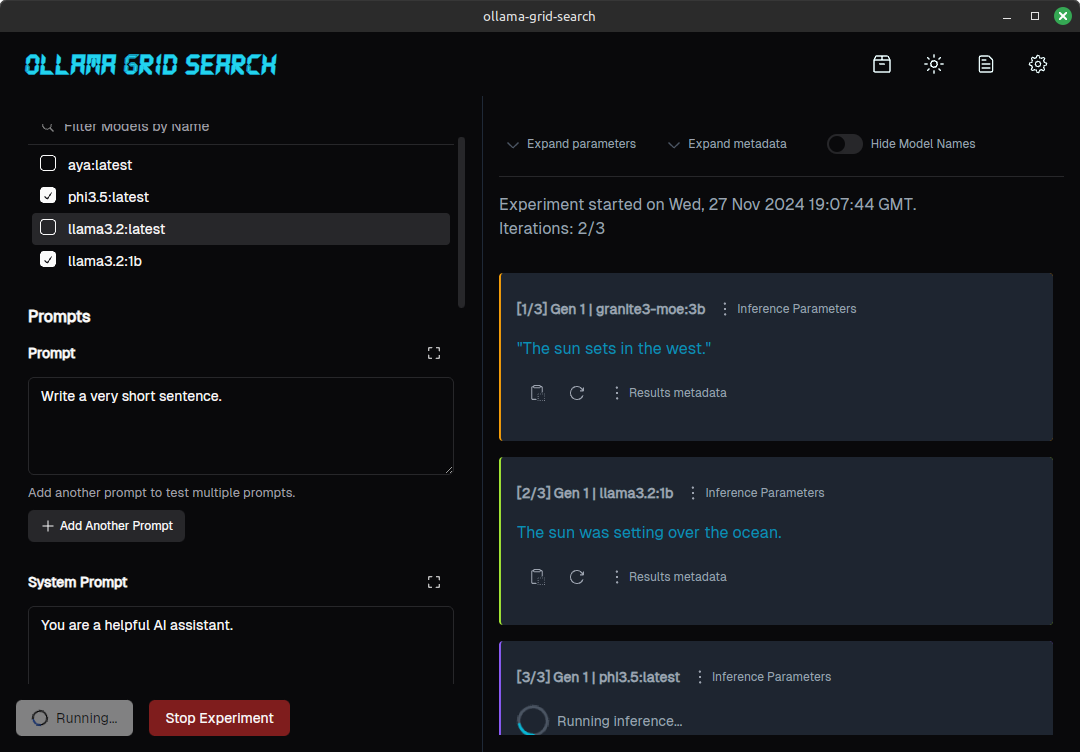Click into the Prompt text area
The width and height of the screenshot is (1080, 752).
pos(241,426)
